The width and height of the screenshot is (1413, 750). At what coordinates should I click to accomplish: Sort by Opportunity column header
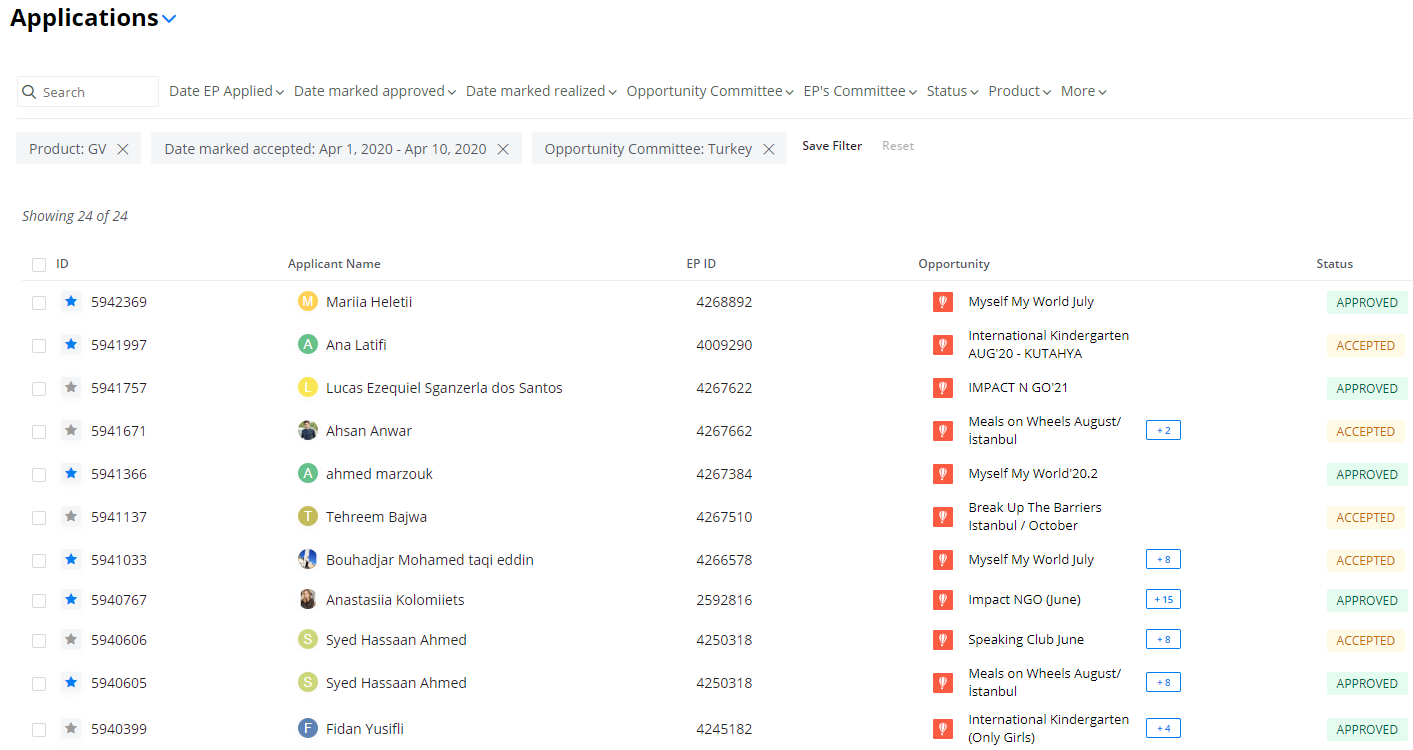[954, 264]
